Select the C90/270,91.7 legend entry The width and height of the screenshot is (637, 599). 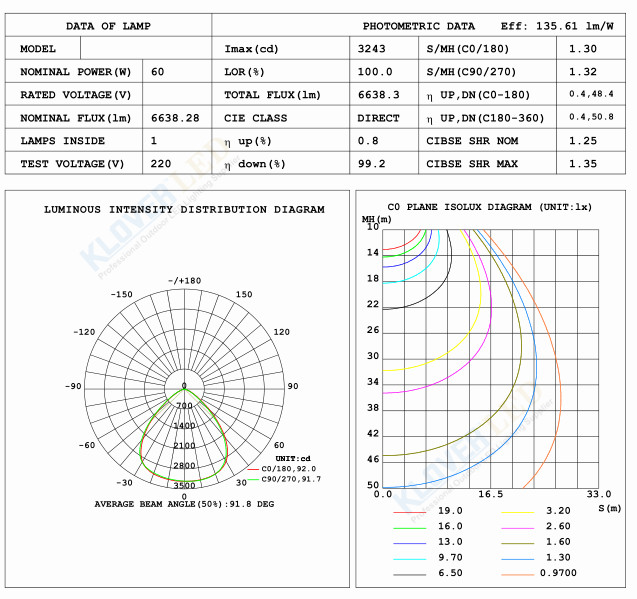(x=284, y=479)
